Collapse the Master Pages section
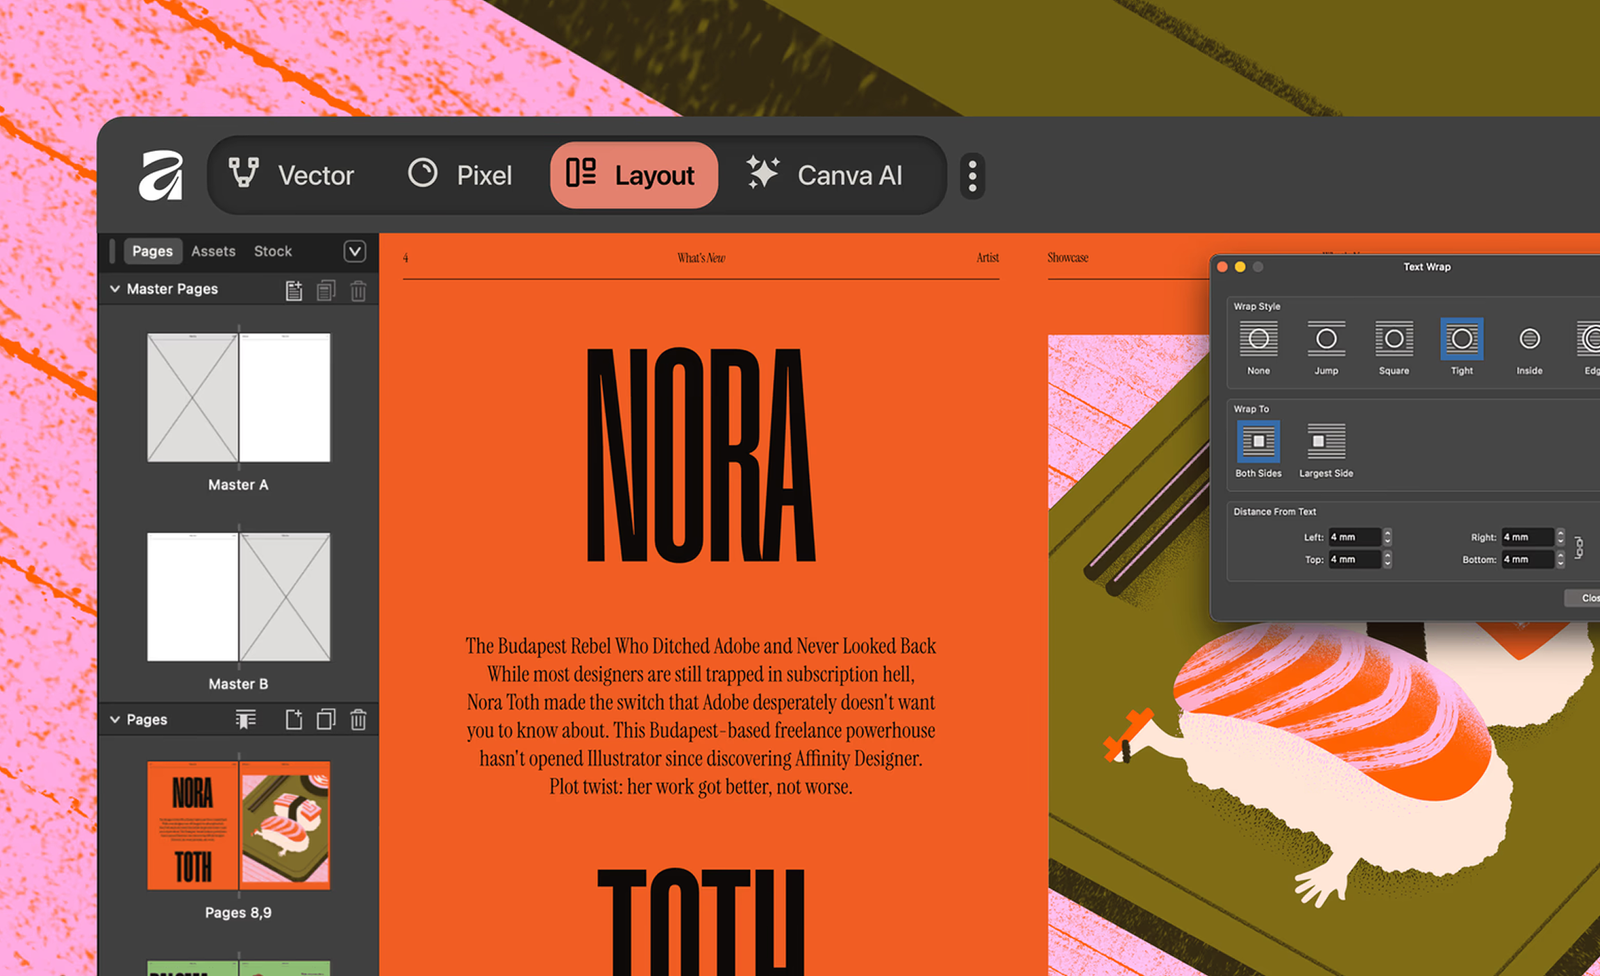Image resolution: width=1600 pixels, height=976 pixels. point(115,289)
